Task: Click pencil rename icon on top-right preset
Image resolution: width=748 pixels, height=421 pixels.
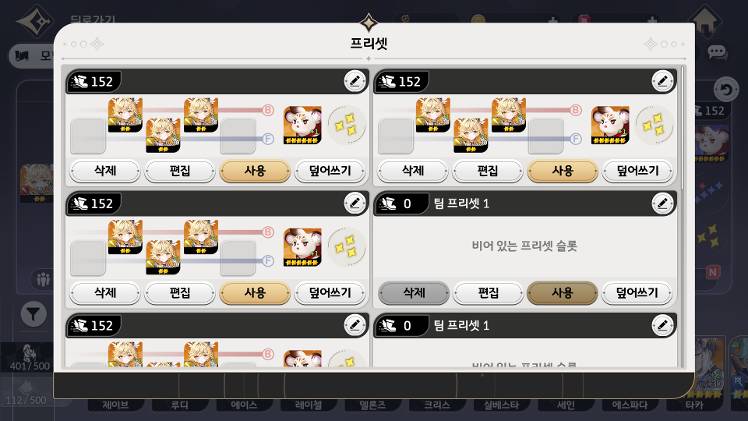Action: pyautogui.click(x=662, y=82)
